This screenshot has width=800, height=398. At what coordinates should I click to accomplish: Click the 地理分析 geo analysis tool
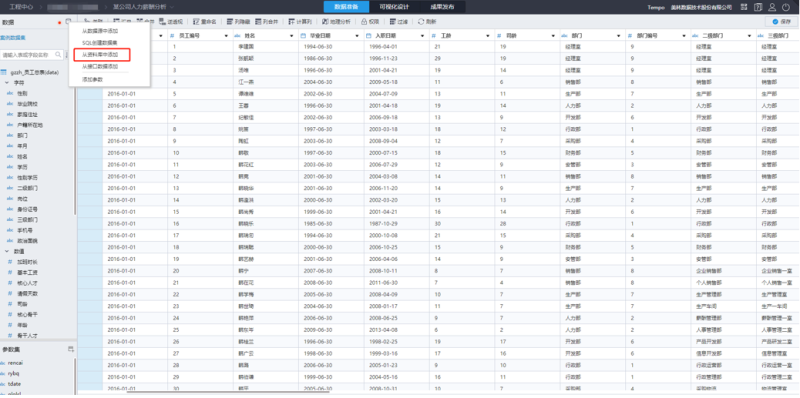pyautogui.click(x=336, y=22)
